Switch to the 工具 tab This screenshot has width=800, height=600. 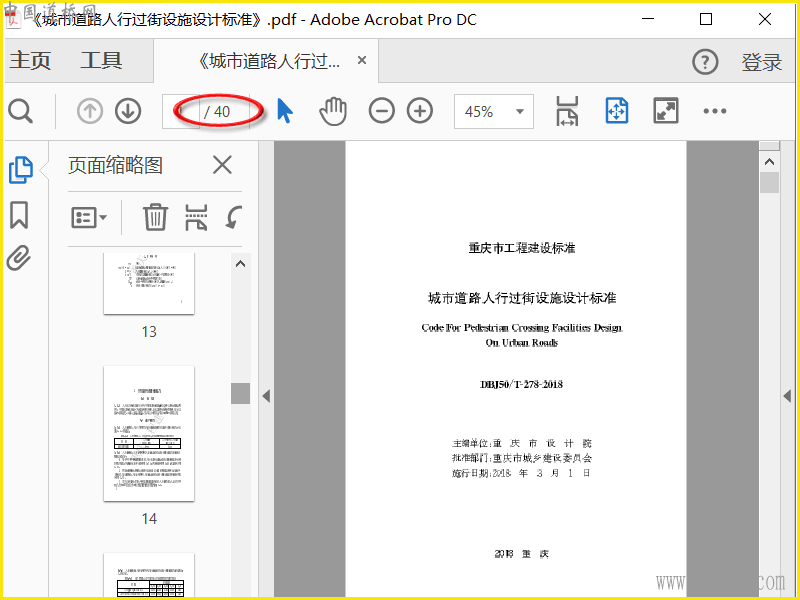(x=101, y=61)
